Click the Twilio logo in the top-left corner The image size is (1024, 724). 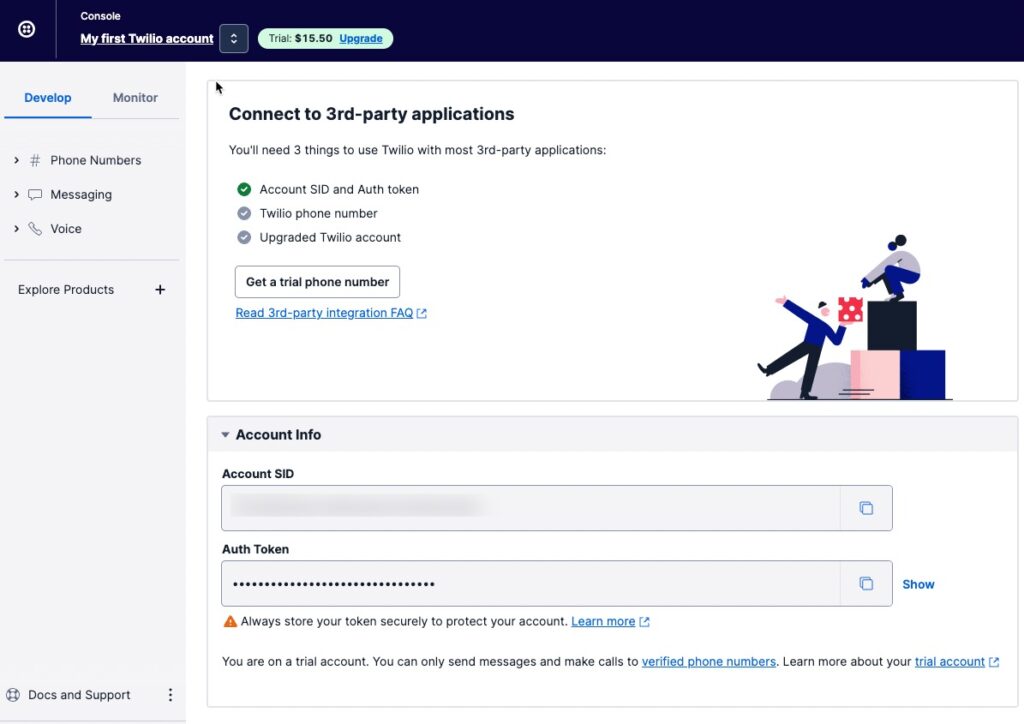point(26,29)
